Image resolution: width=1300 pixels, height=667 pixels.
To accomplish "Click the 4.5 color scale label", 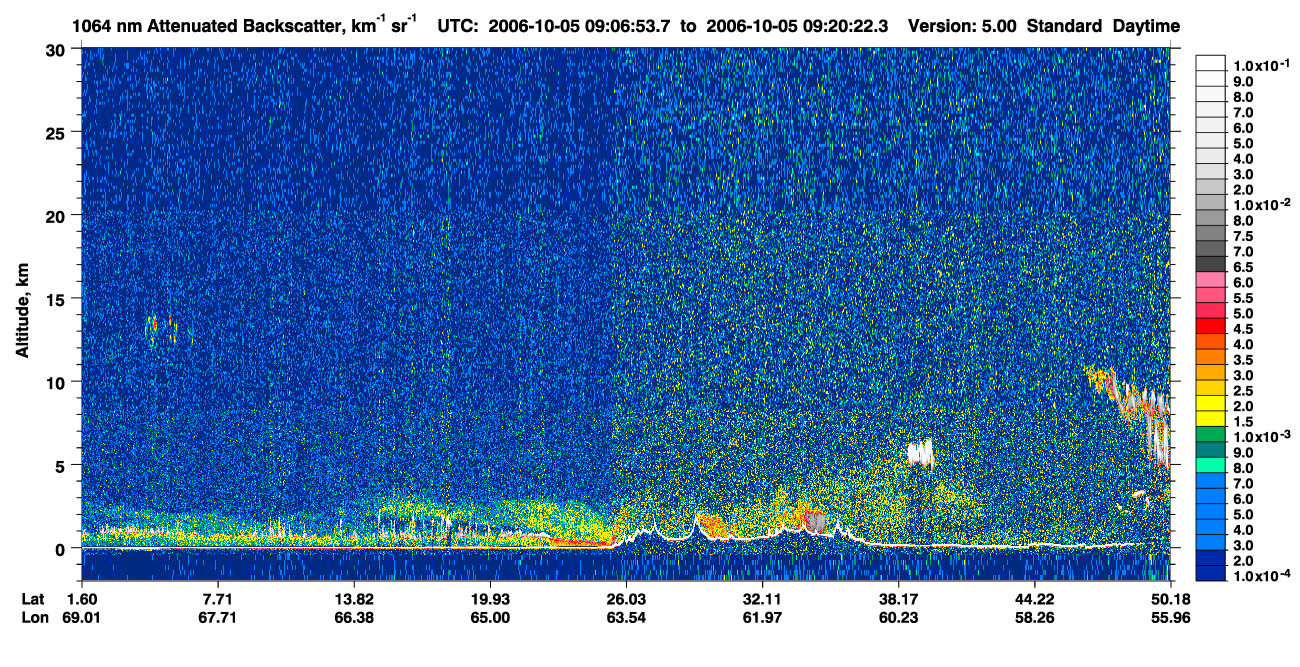I will pyautogui.click(x=1243, y=329).
